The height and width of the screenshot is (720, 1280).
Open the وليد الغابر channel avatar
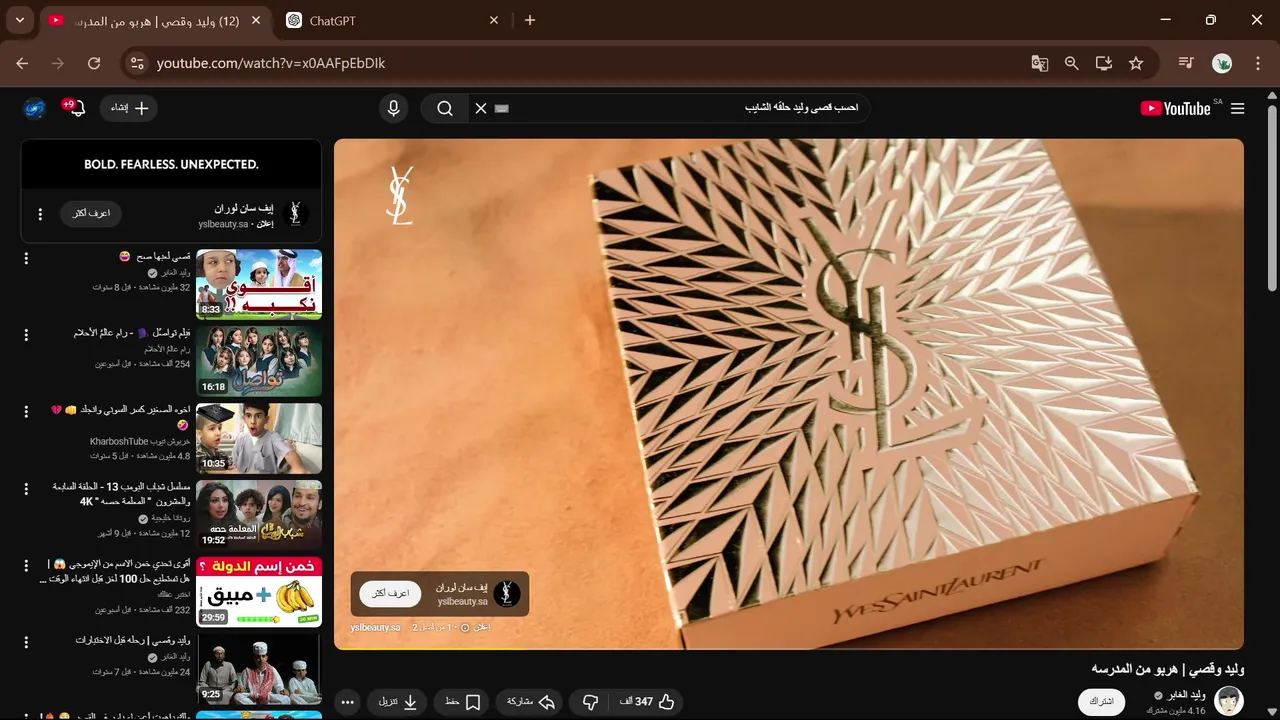(x=1229, y=701)
